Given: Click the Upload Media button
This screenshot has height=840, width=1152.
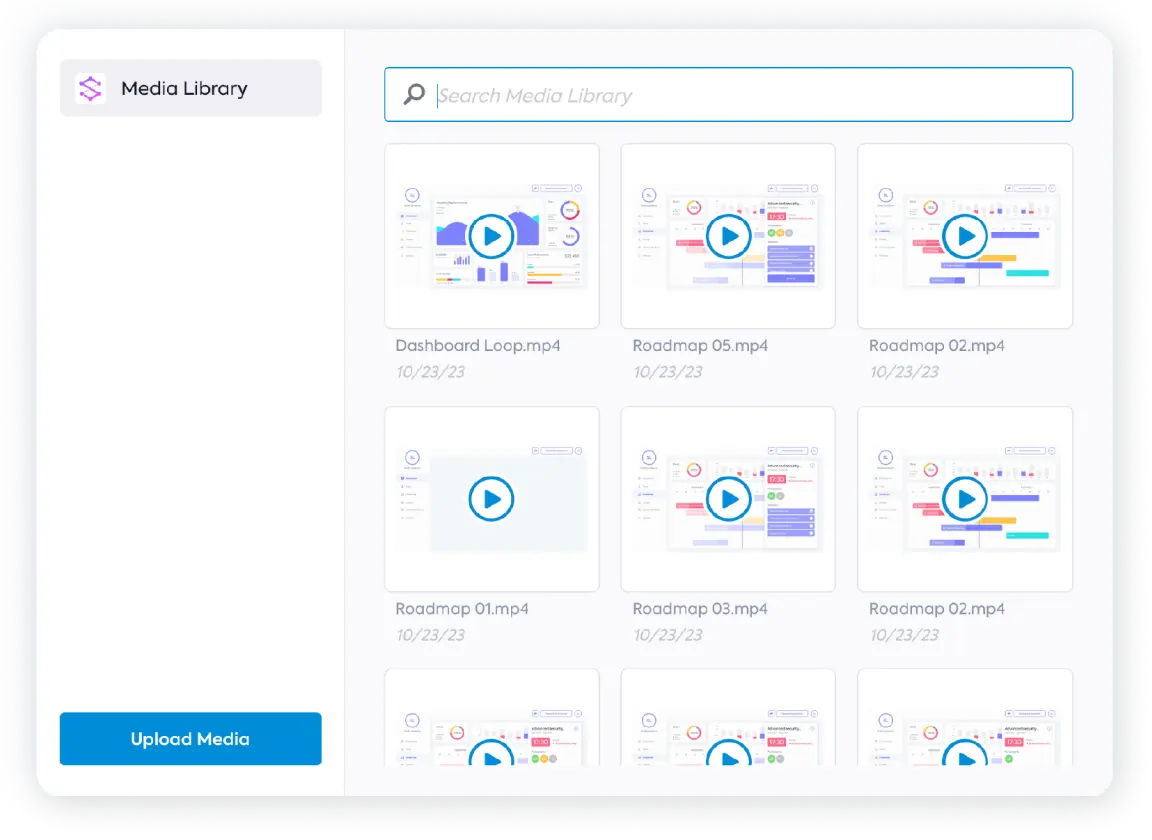Looking at the screenshot, I should coord(190,739).
